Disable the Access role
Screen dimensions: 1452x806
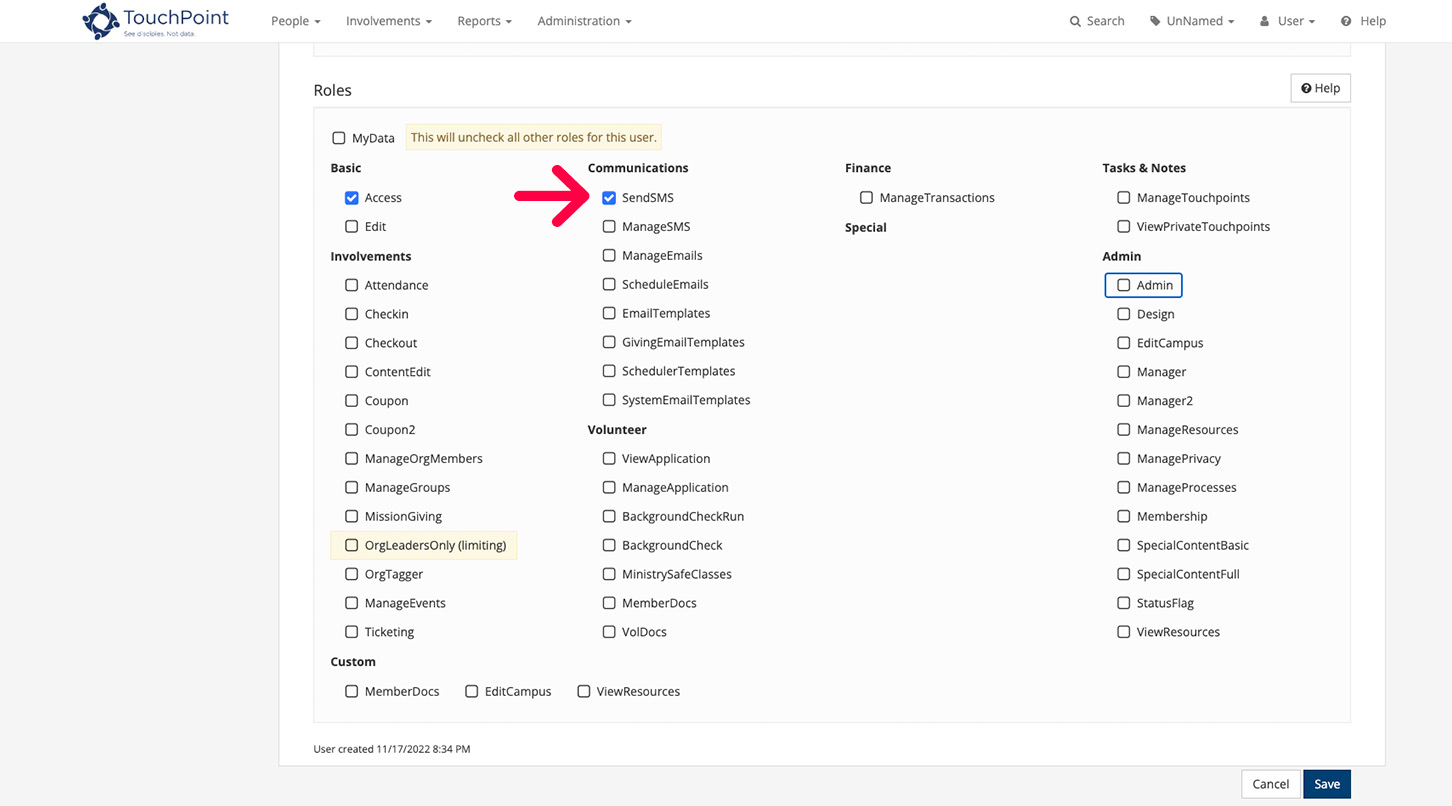click(352, 197)
